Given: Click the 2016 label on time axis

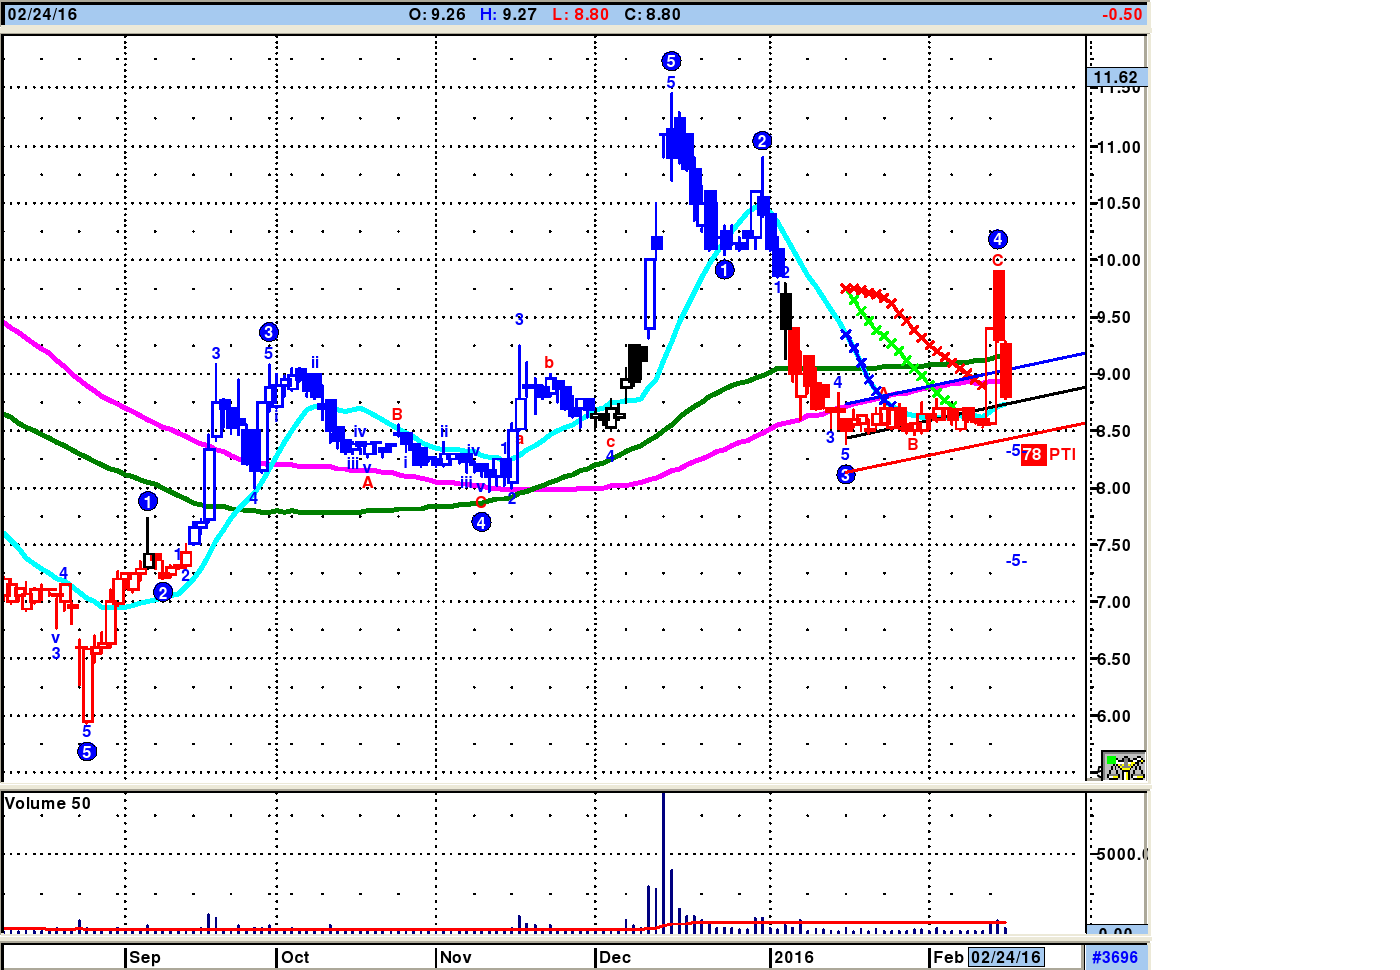Looking at the screenshot, I should (x=794, y=957).
